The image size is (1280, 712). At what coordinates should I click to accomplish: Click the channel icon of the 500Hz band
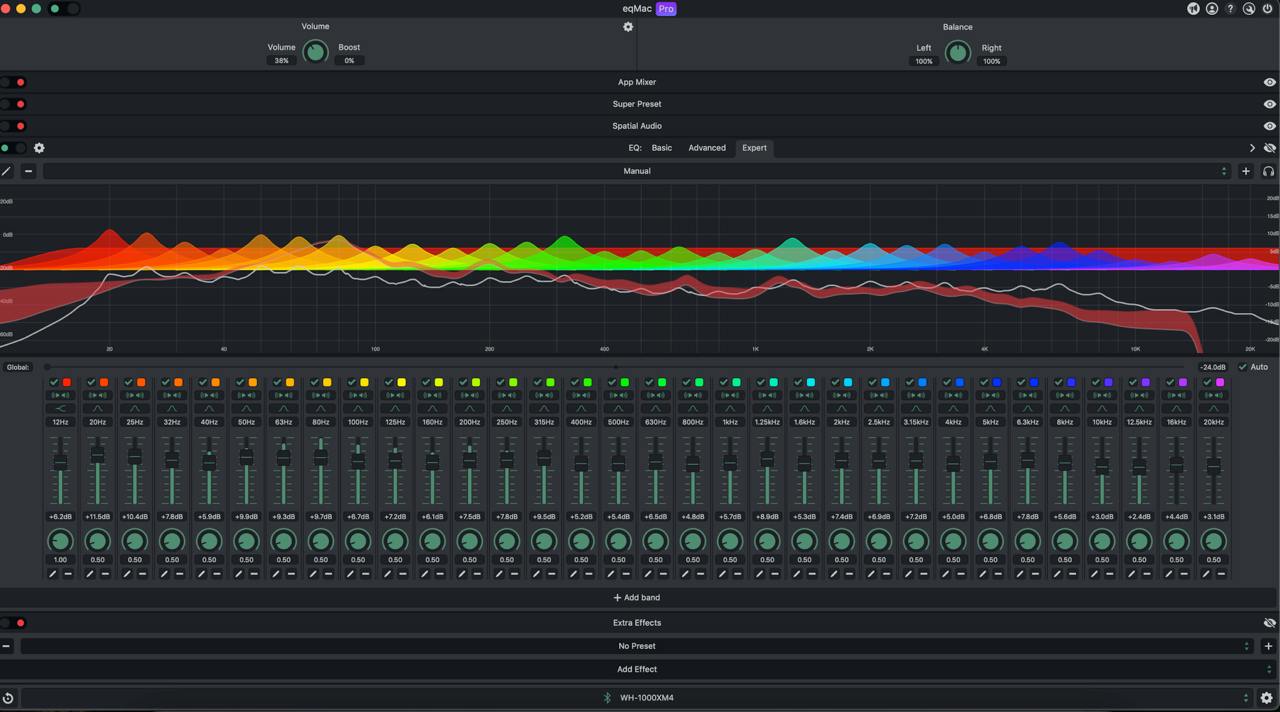click(x=618, y=395)
